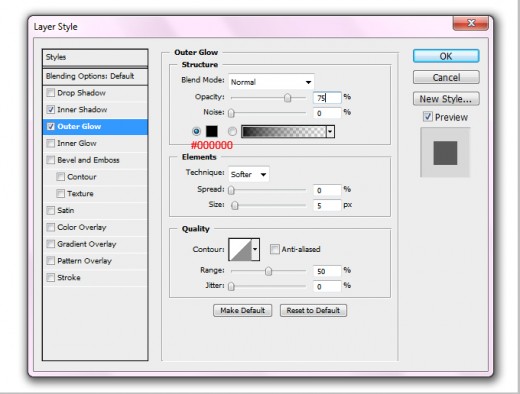The image size is (520, 394).
Task: Open the Technique dropdown
Action: pos(249,174)
